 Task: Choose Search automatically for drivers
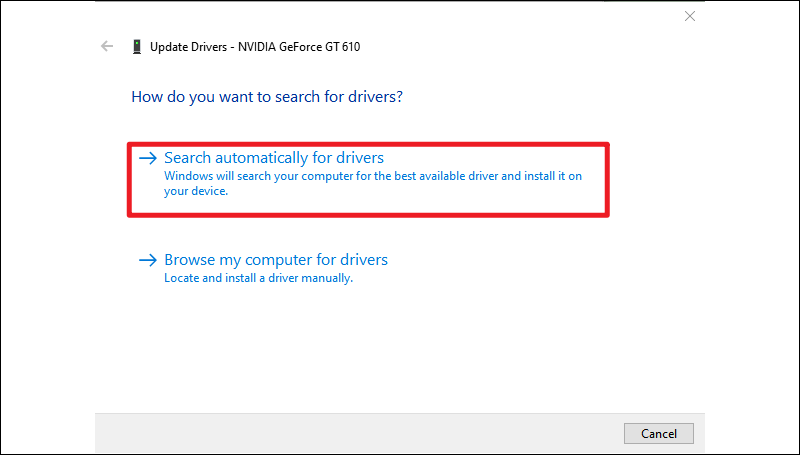pos(274,158)
